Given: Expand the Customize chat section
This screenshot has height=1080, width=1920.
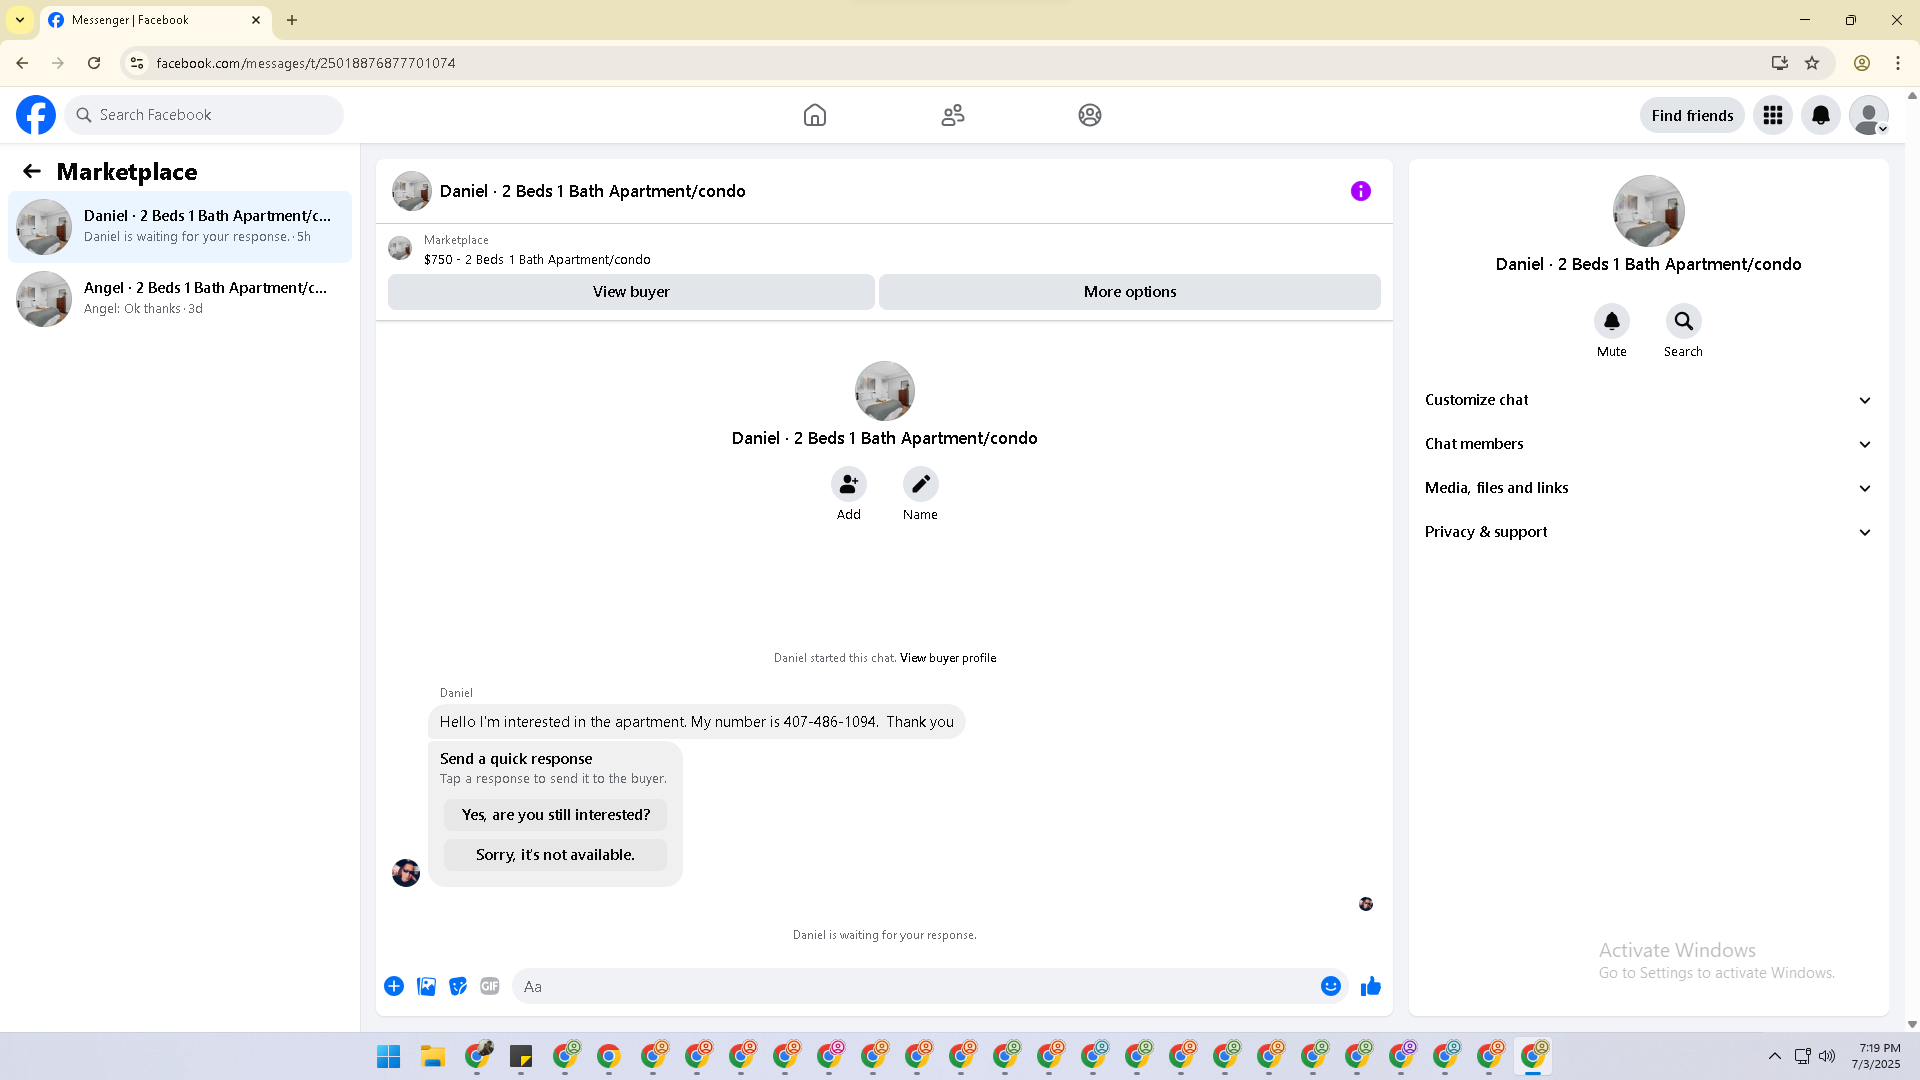Looking at the screenshot, I should pyautogui.click(x=1647, y=400).
